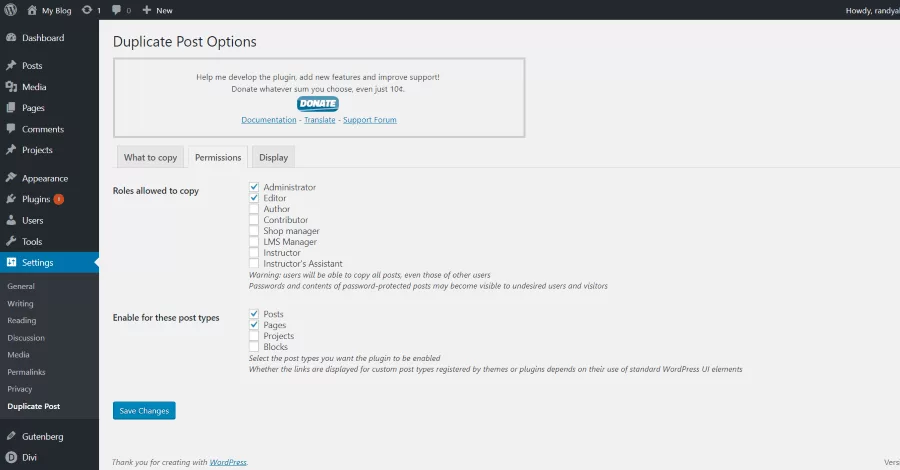Open the Documentation link

[x=269, y=119]
